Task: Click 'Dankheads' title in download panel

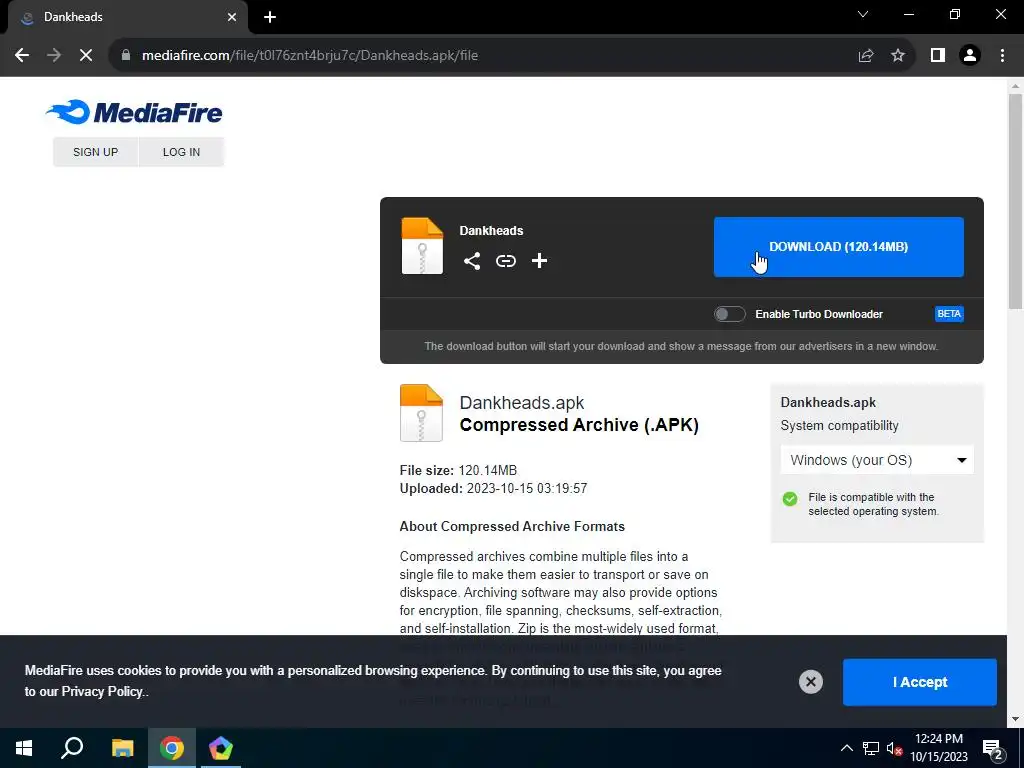Action: 491,231
